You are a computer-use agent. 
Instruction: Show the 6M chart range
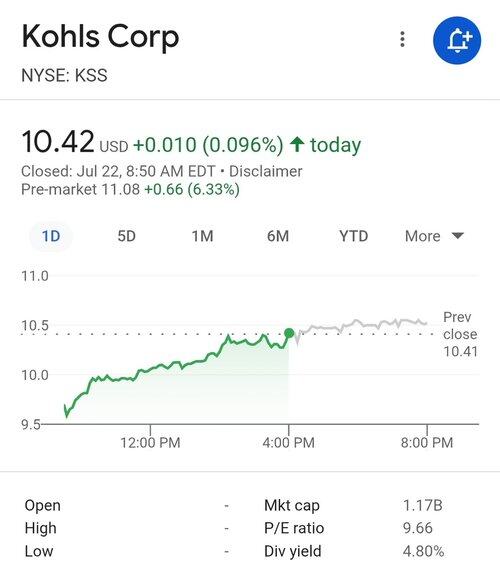278,236
